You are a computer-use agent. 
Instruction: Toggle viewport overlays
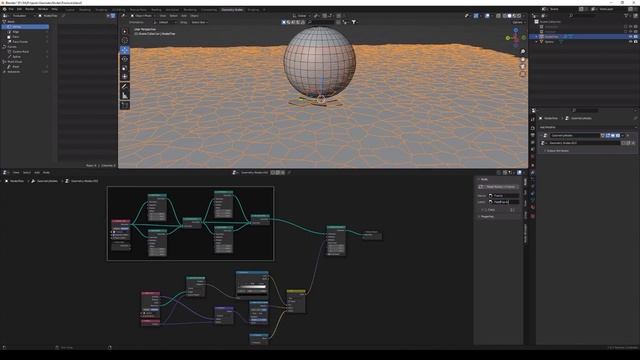click(487, 16)
